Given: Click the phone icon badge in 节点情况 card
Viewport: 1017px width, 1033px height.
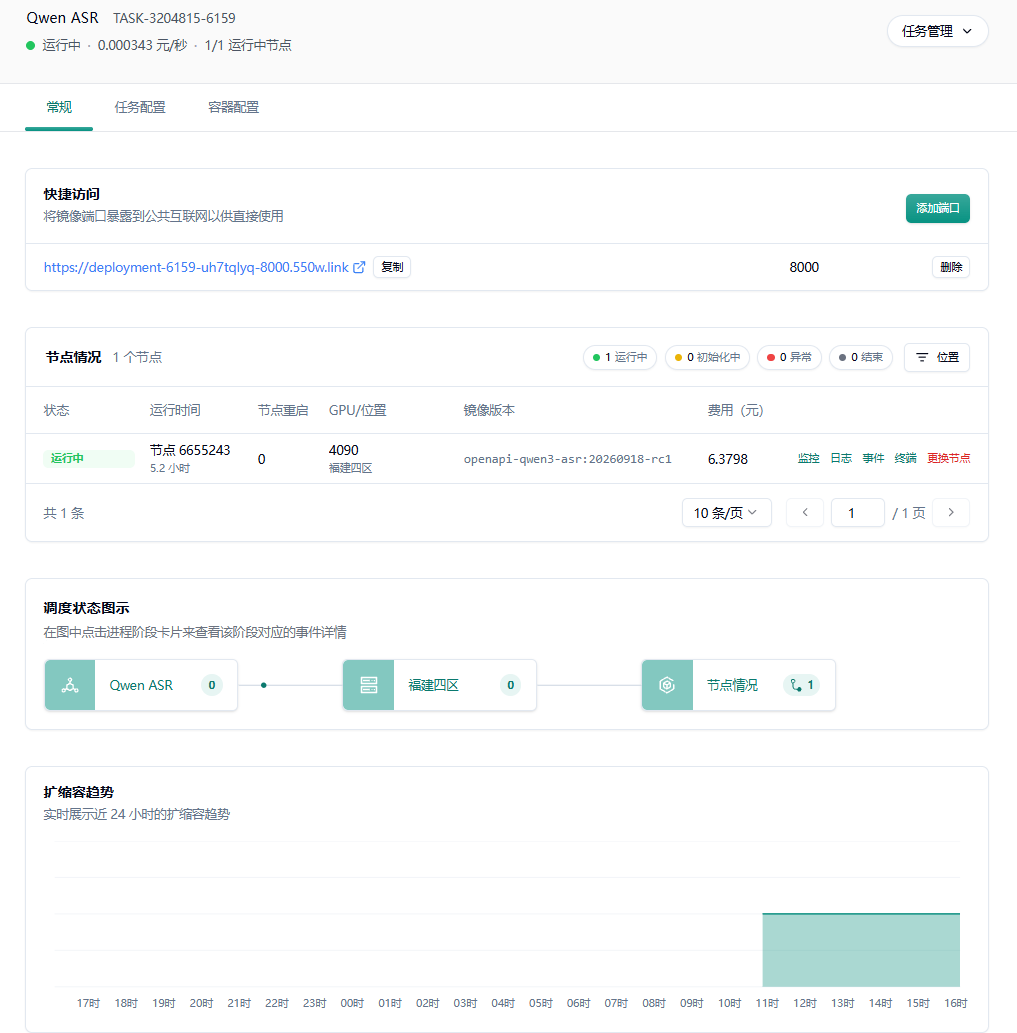Looking at the screenshot, I should click(x=802, y=685).
